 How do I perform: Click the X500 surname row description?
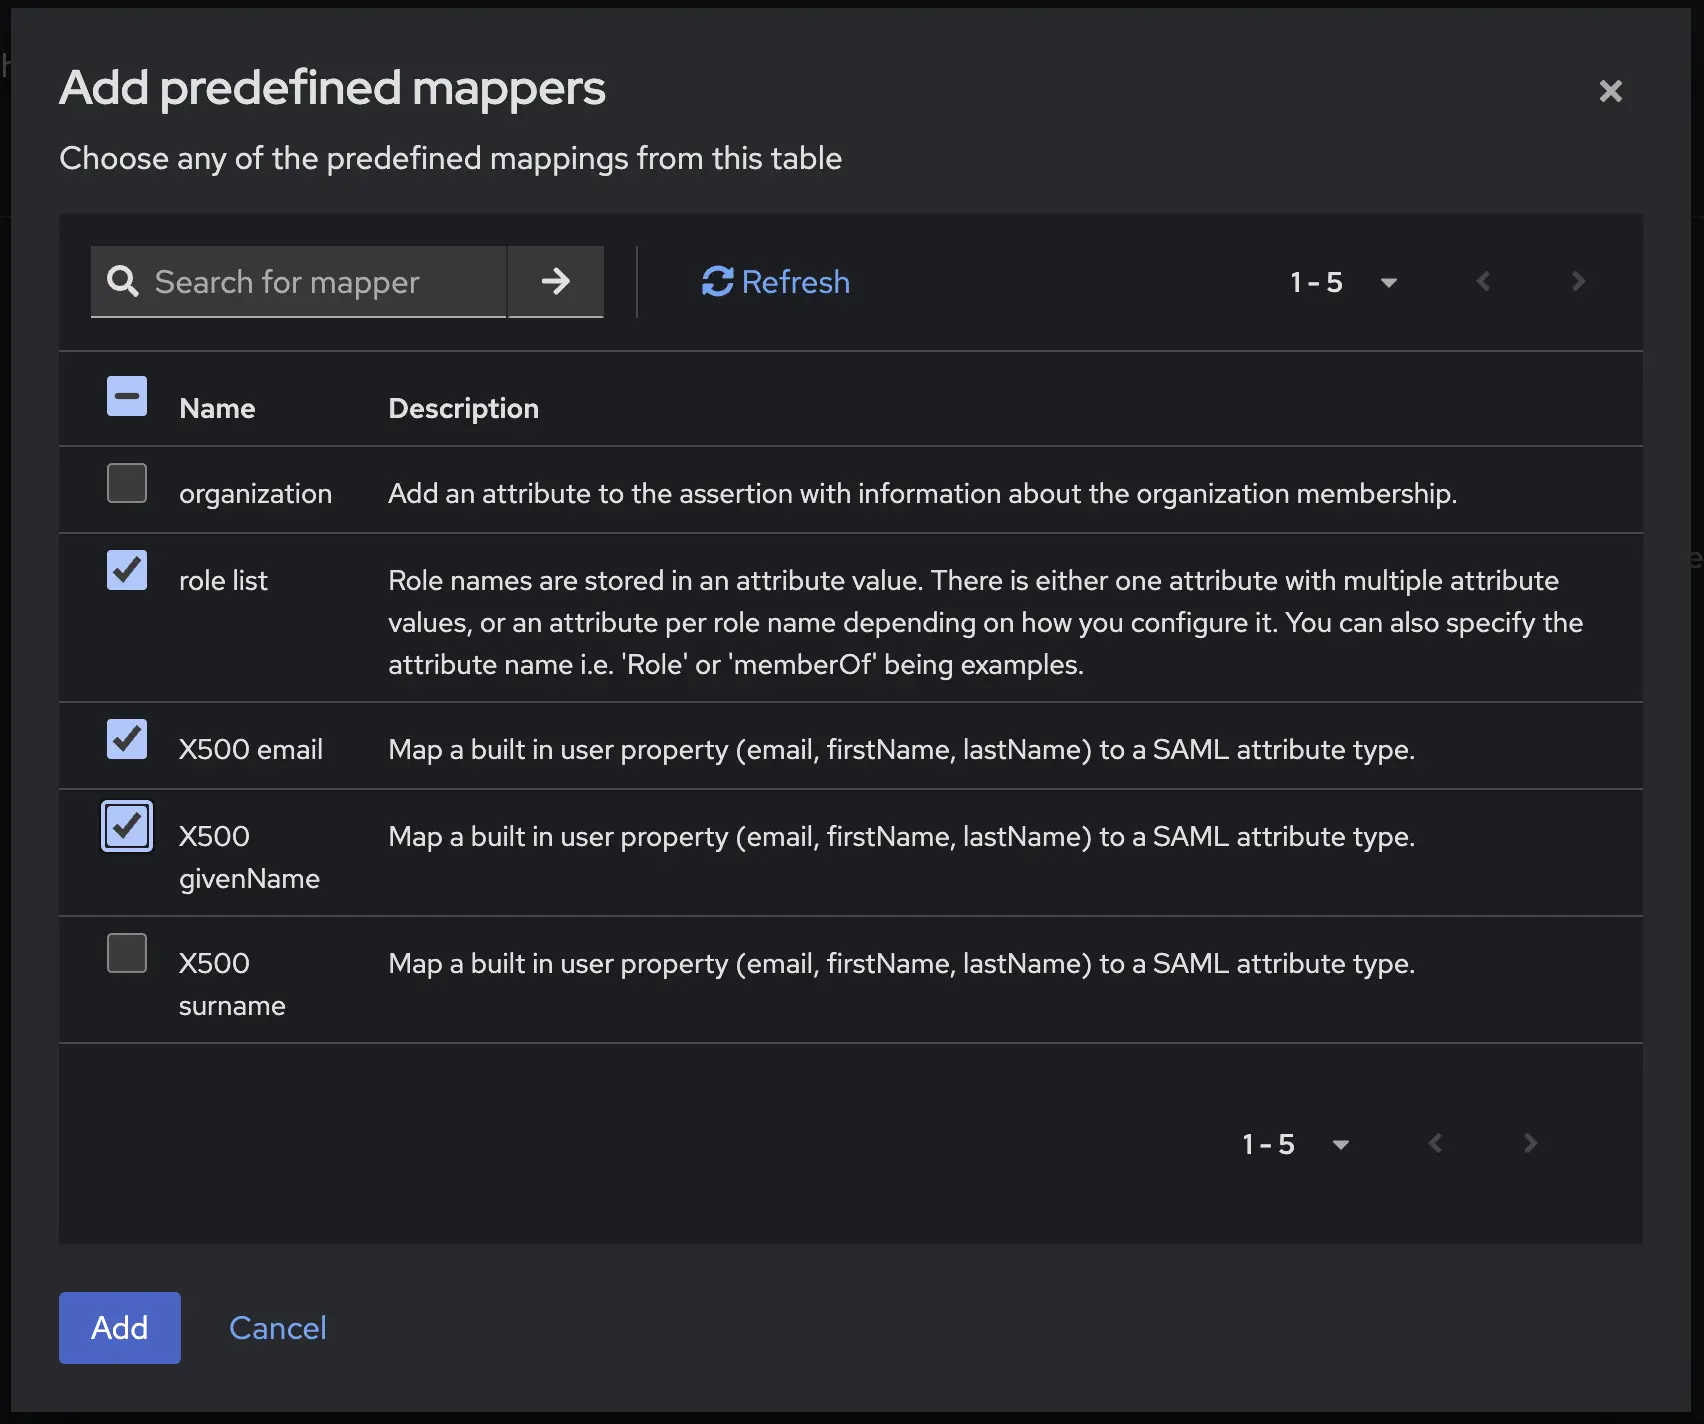pyautogui.click(x=901, y=963)
